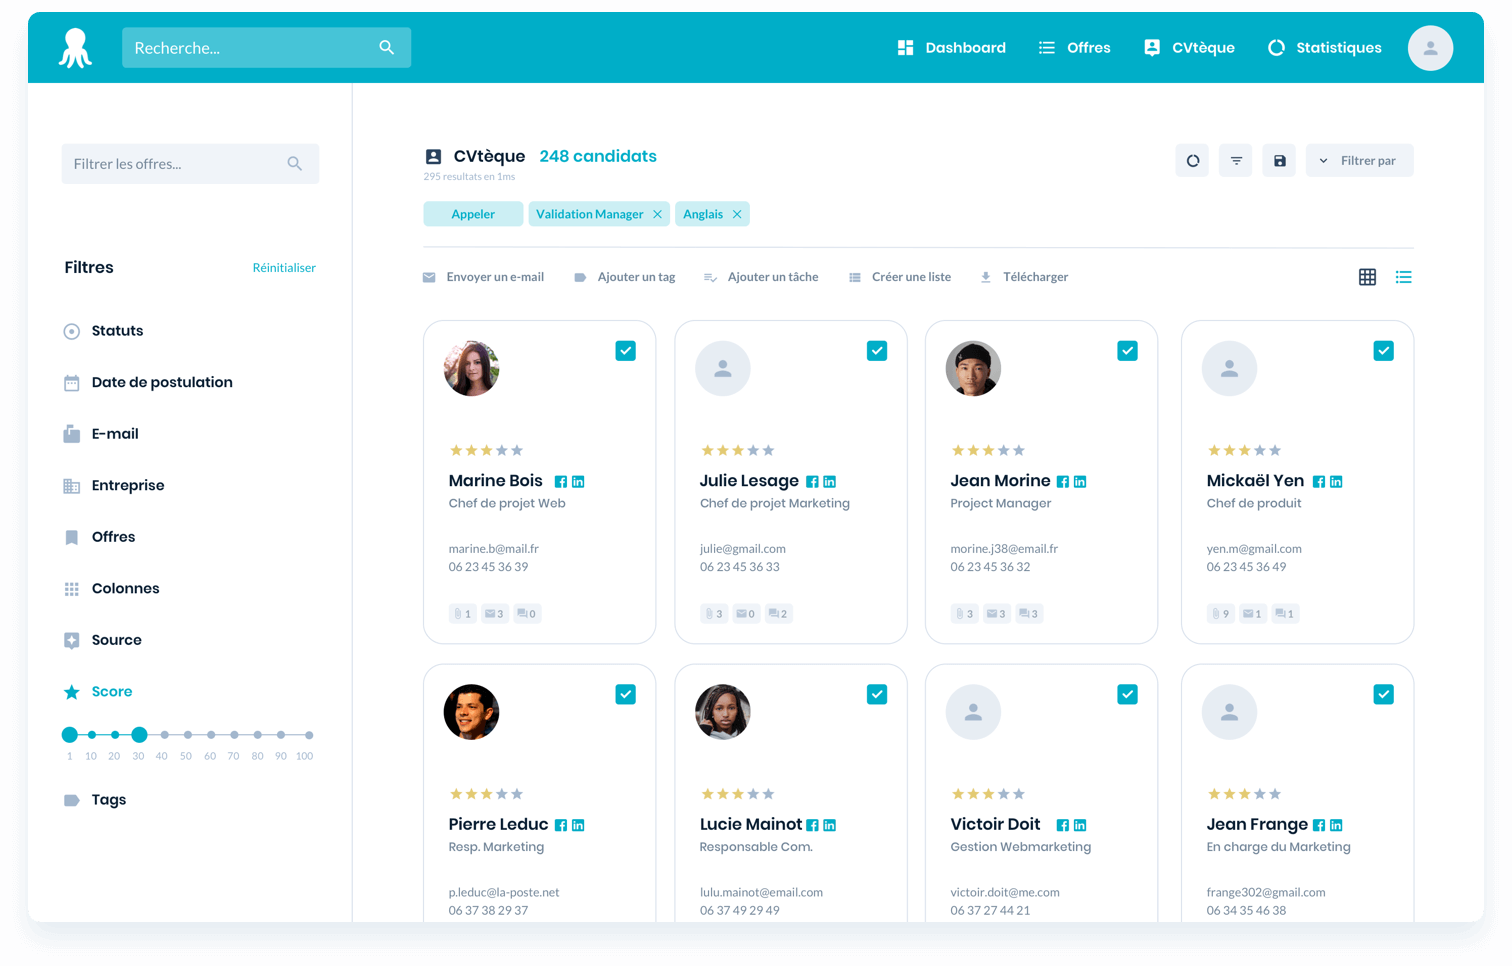Click the Score slider handle at 30
This screenshot has width=1512, height=966.
tap(139, 735)
